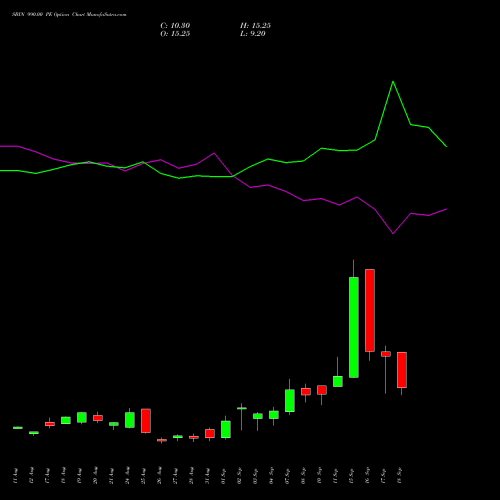
Task: Click the red candle above '25 Aug'
Action: 146,421
